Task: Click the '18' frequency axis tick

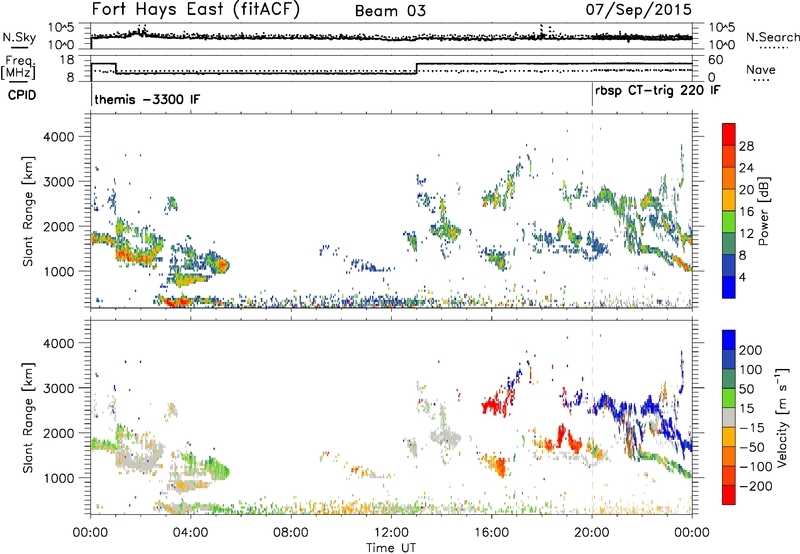Action: [x=67, y=60]
